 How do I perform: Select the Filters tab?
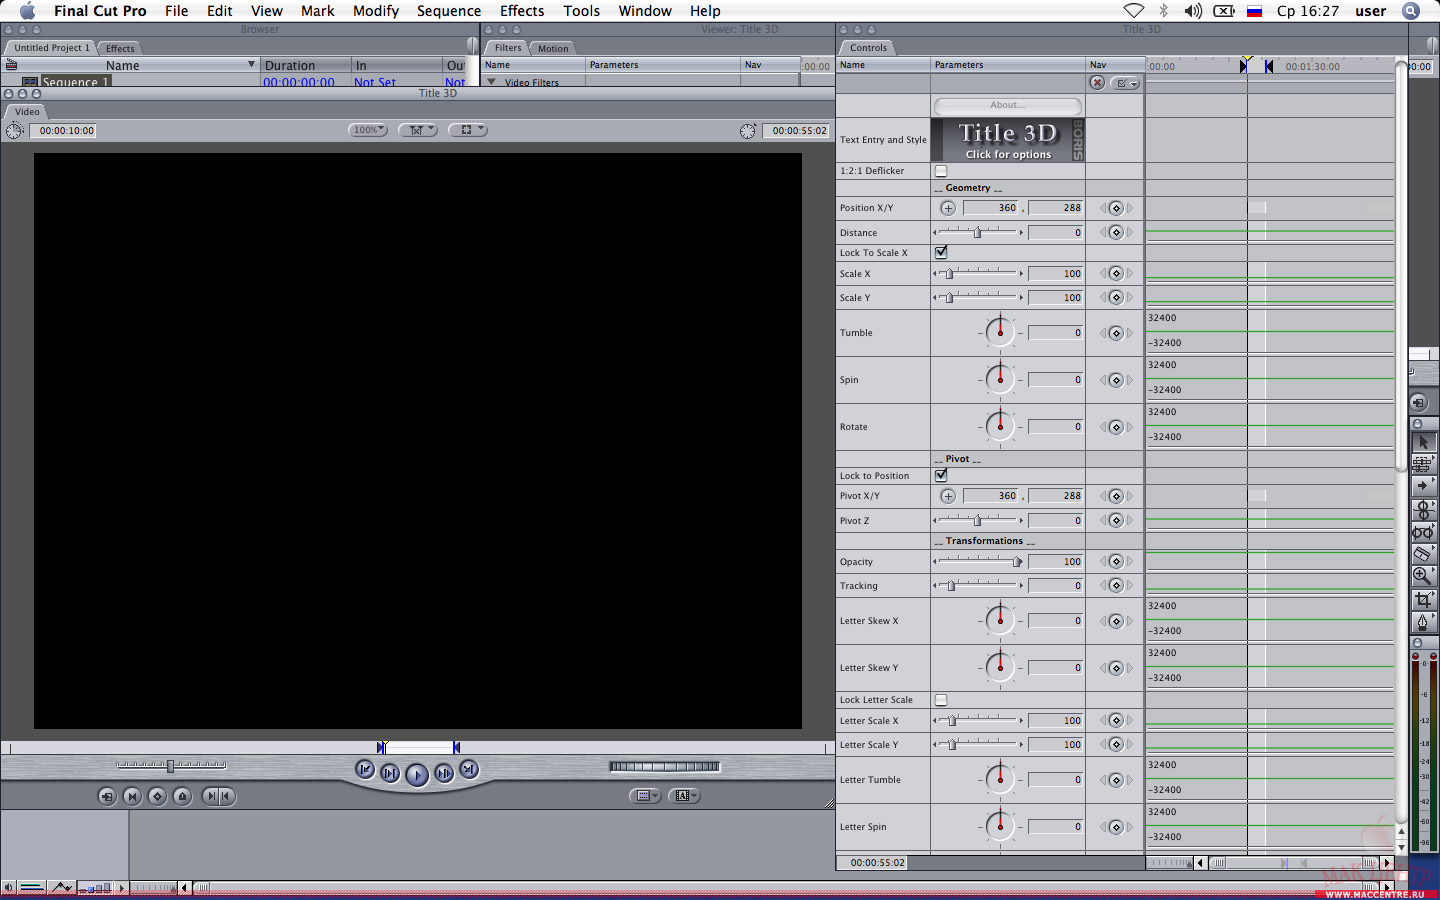click(x=508, y=47)
